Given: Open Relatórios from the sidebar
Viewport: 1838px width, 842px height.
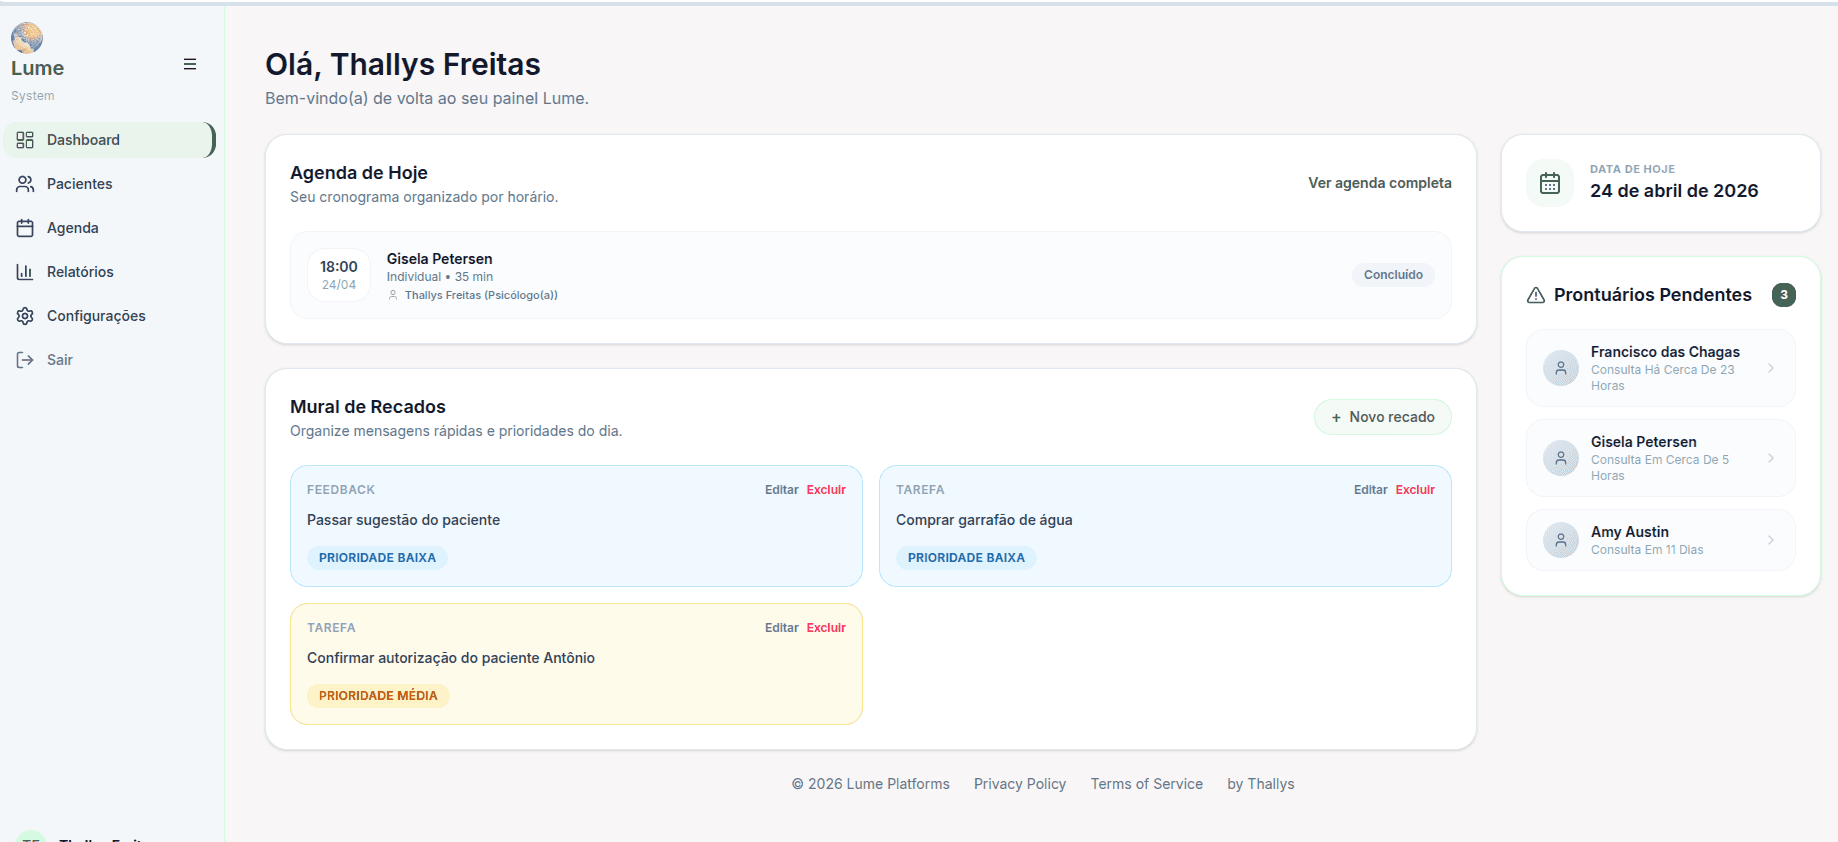Looking at the screenshot, I should (x=109, y=272).
